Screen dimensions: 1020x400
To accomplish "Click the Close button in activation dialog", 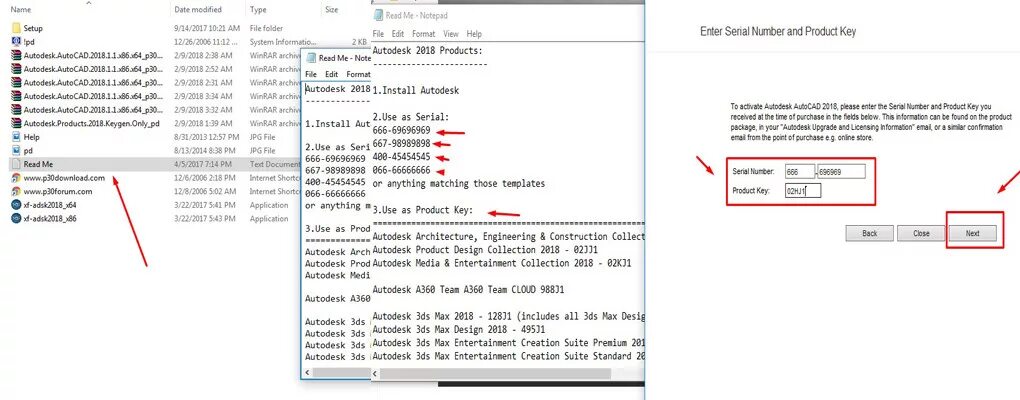I will point(920,233).
